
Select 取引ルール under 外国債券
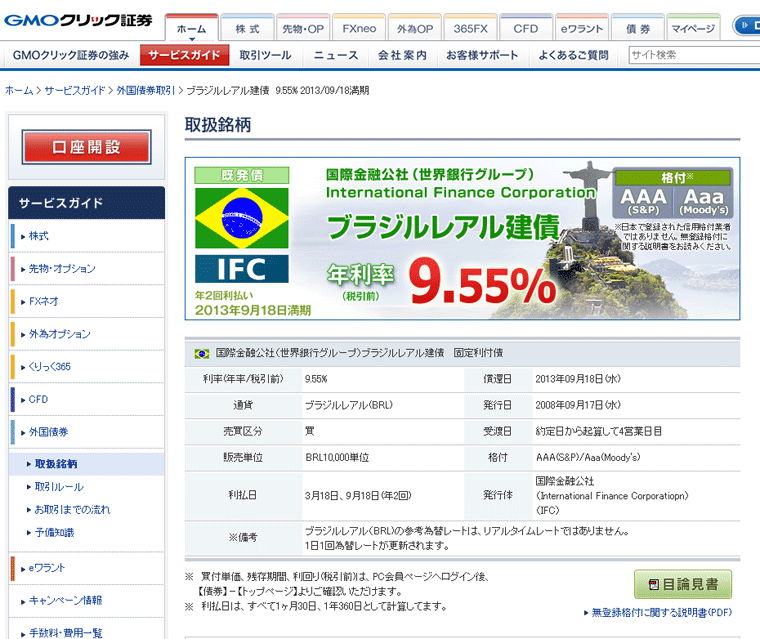click(59, 487)
